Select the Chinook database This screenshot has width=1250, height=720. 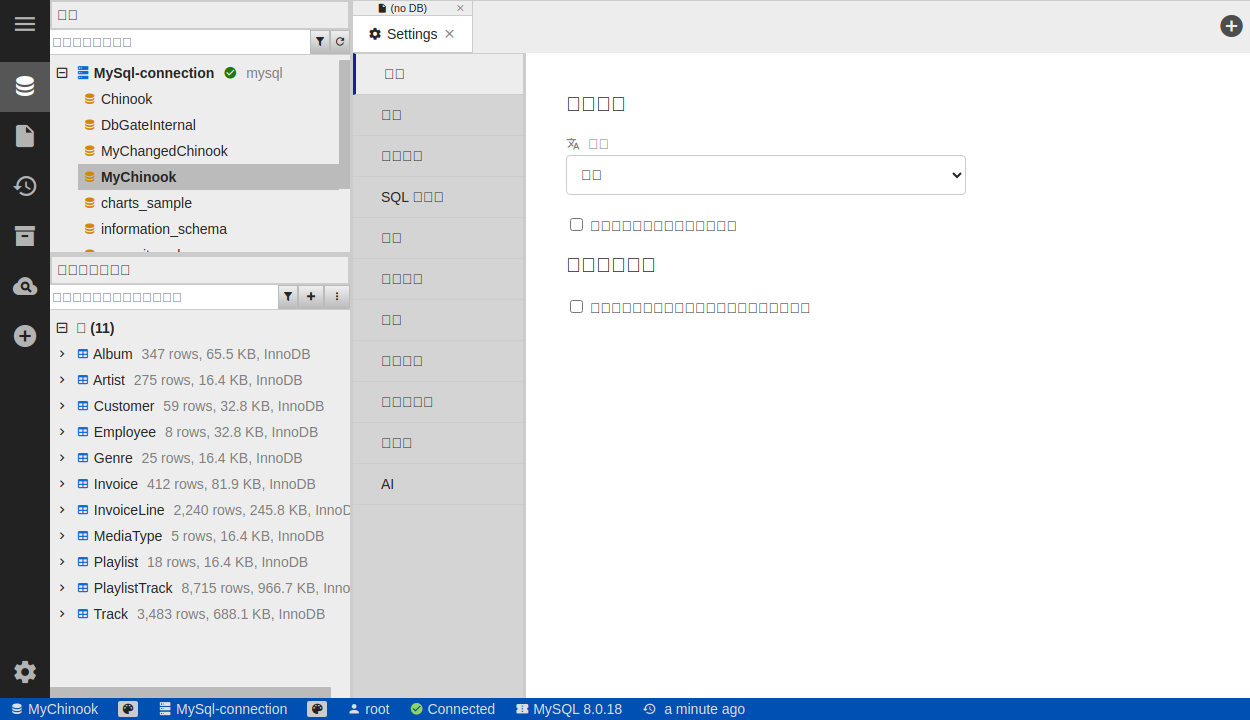click(126, 99)
